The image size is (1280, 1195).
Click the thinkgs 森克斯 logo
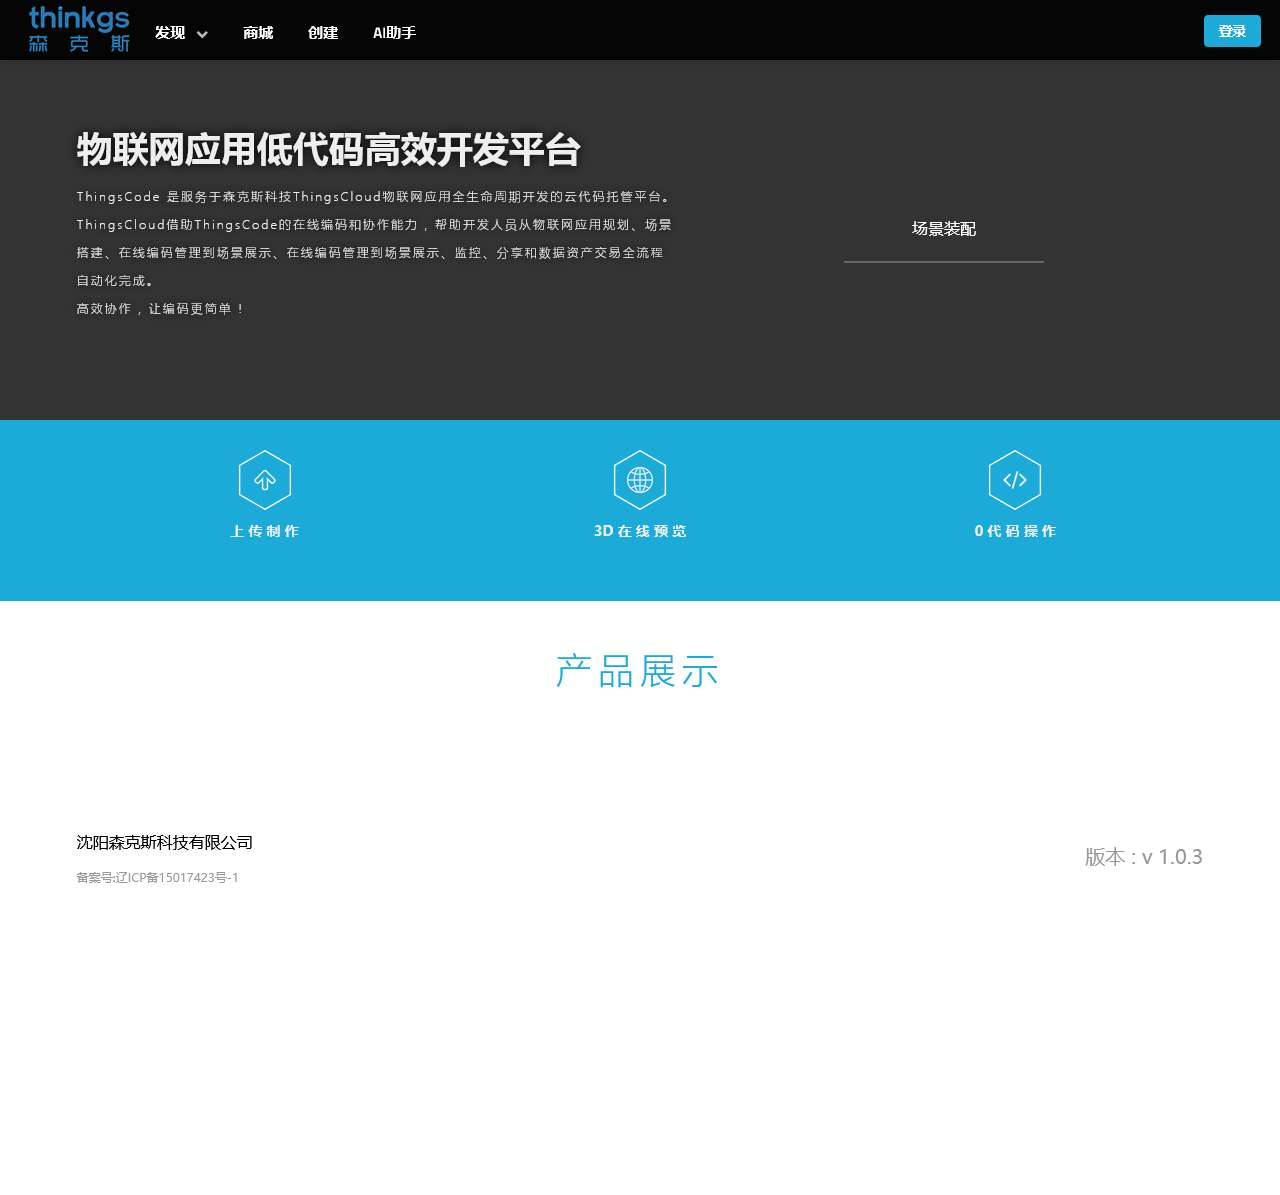[x=79, y=30]
